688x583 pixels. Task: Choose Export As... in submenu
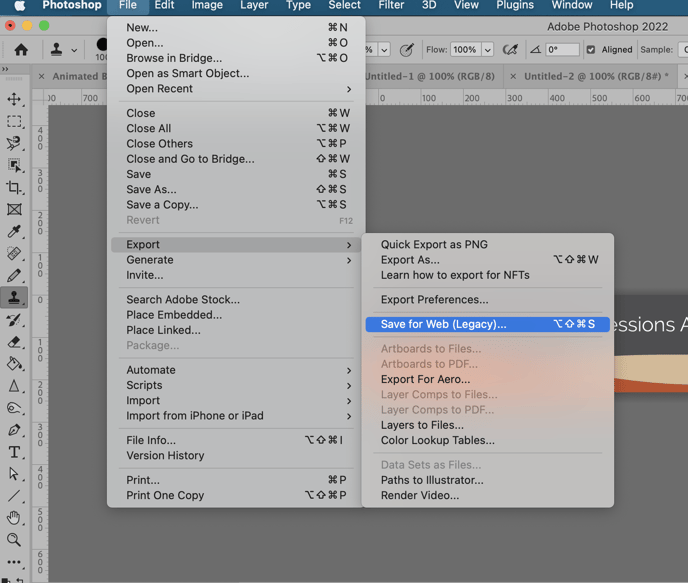(487, 260)
